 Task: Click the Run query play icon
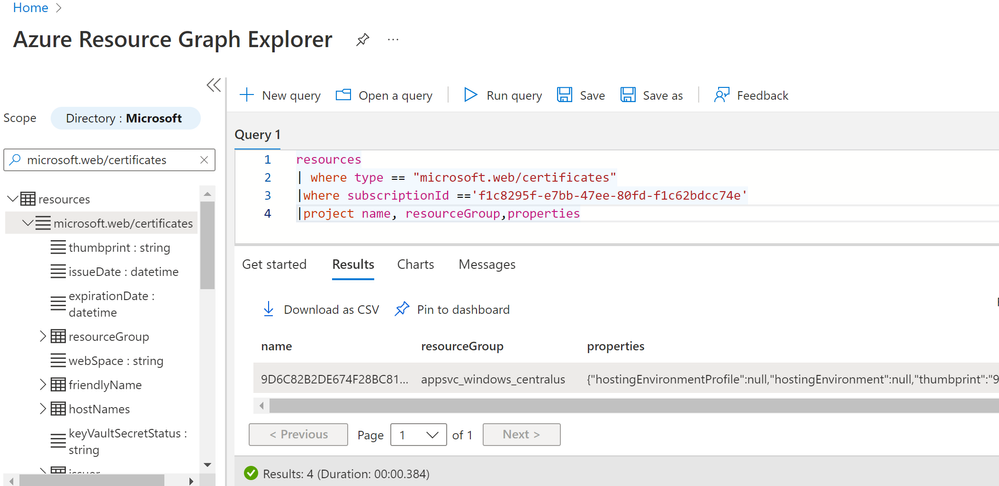pyautogui.click(x=471, y=96)
